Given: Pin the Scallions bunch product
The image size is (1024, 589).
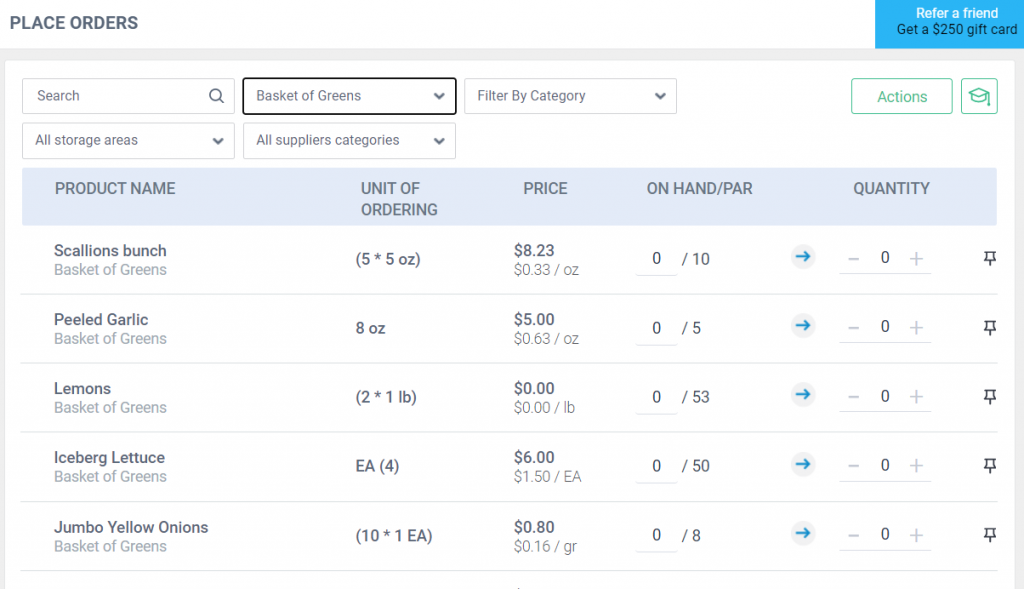Looking at the screenshot, I should coord(989,258).
